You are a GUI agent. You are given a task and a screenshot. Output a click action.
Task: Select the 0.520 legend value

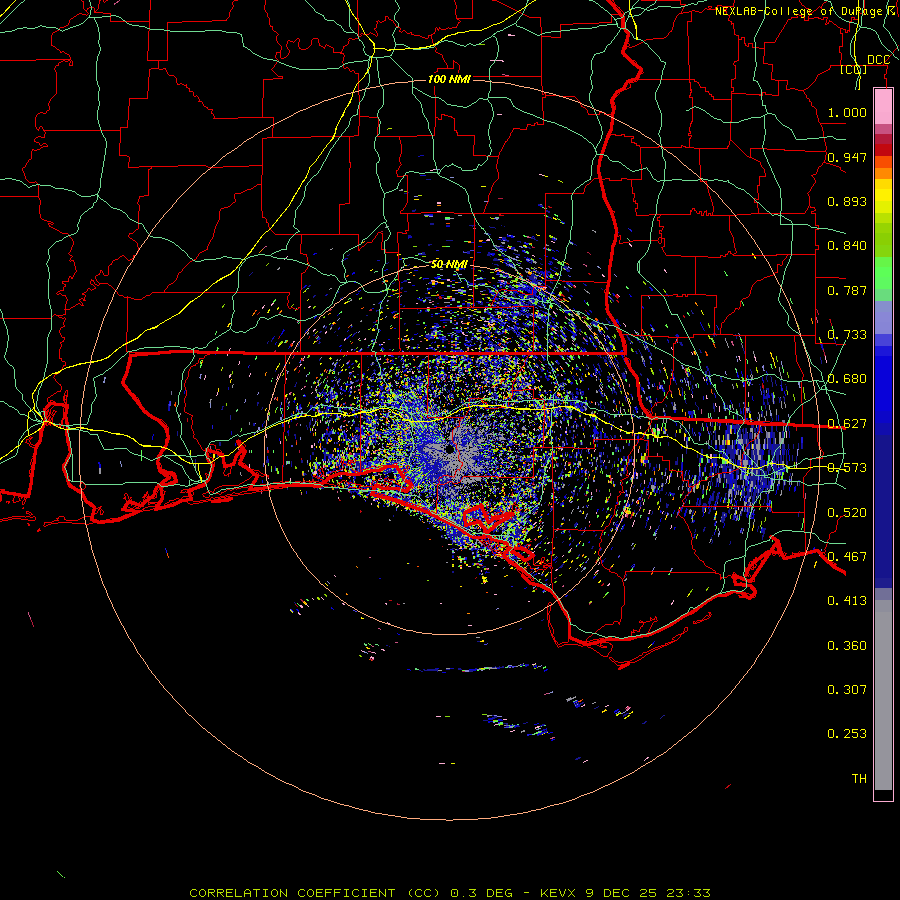click(847, 513)
